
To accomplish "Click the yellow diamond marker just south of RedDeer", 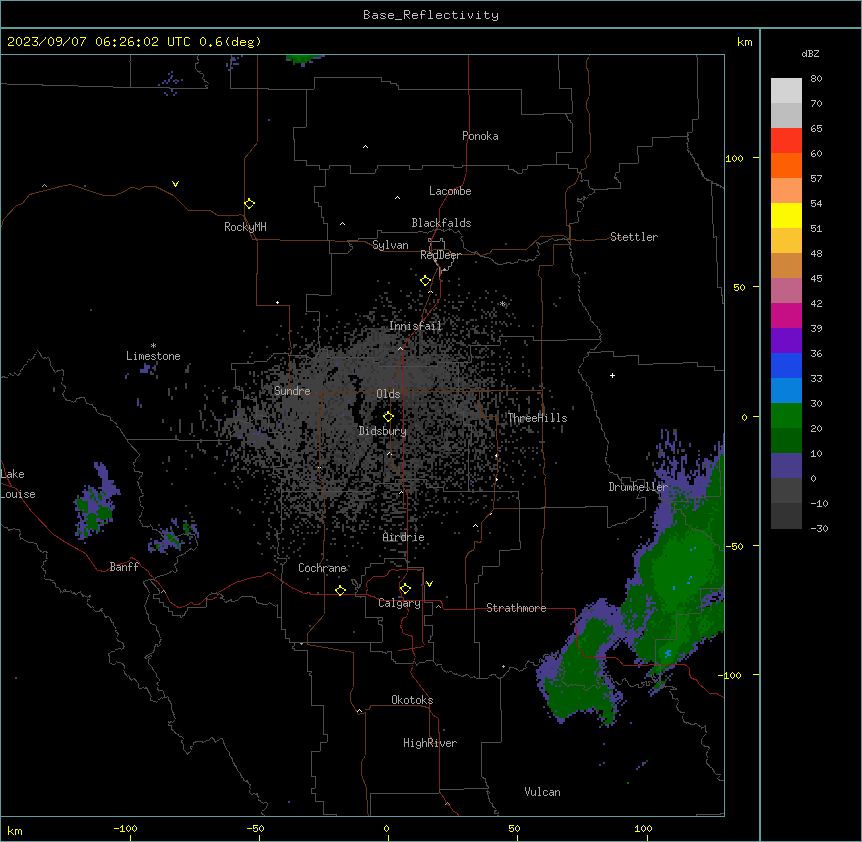I will [x=426, y=281].
